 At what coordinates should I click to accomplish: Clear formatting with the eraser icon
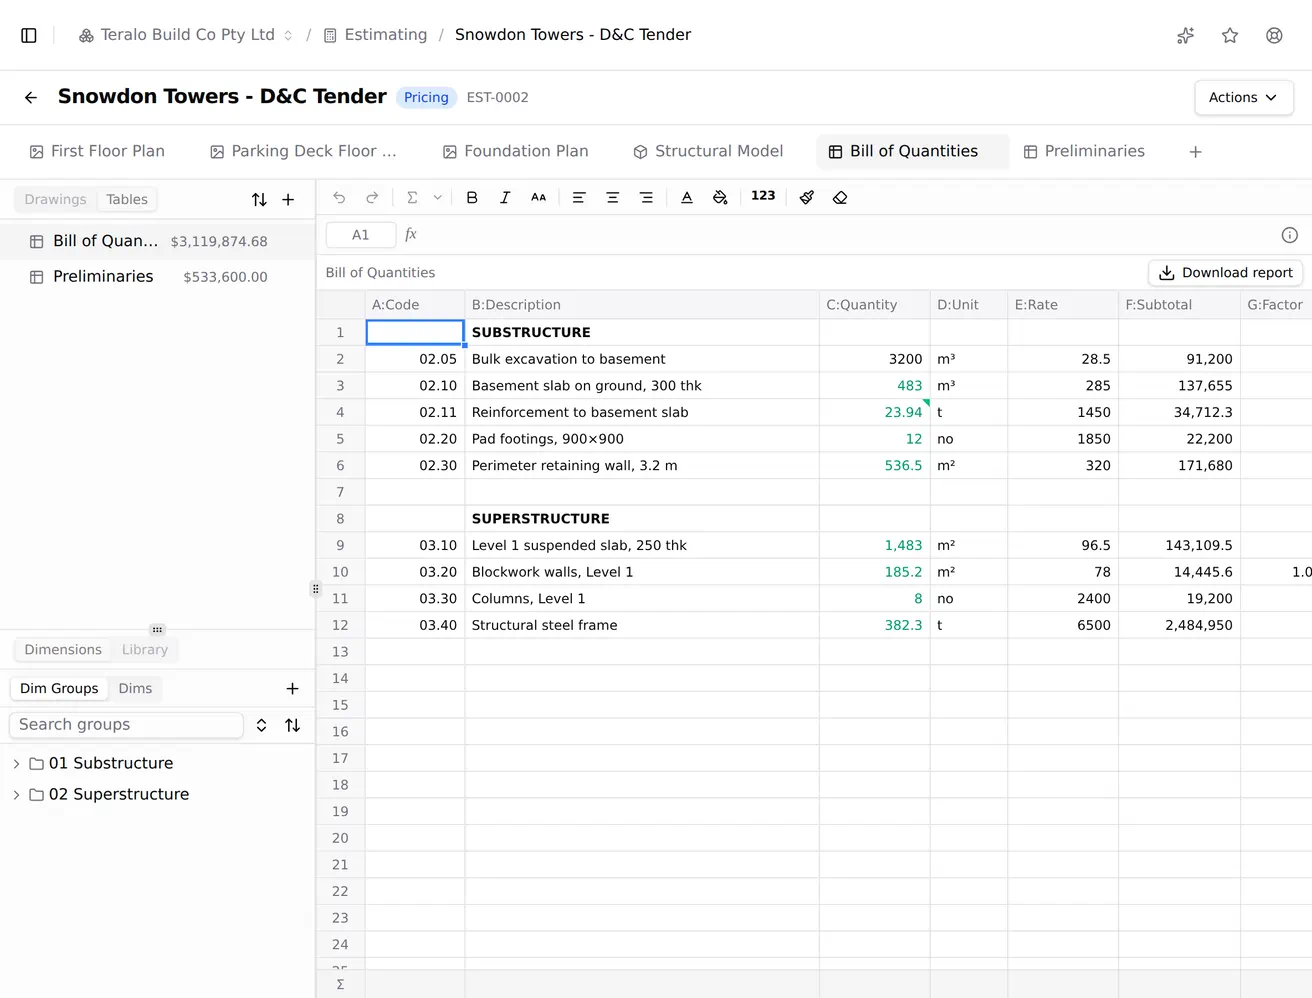tap(840, 197)
